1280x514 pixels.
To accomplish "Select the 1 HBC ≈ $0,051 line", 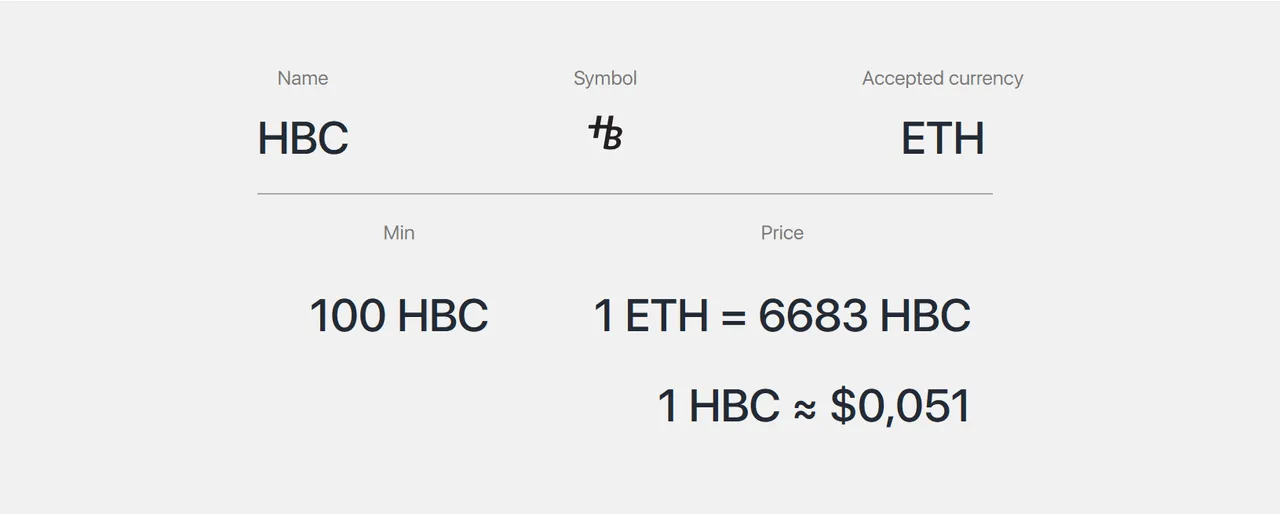I will (814, 406).
